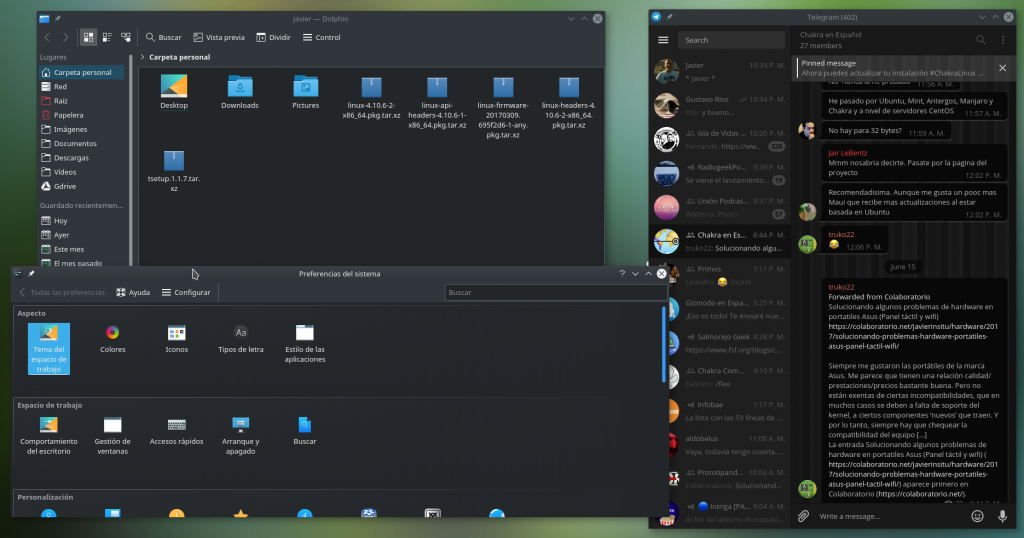The height and width of the screenshot is (538, 1024).
Task: Go back in Dolphin navigation
Action: point(47,37)
